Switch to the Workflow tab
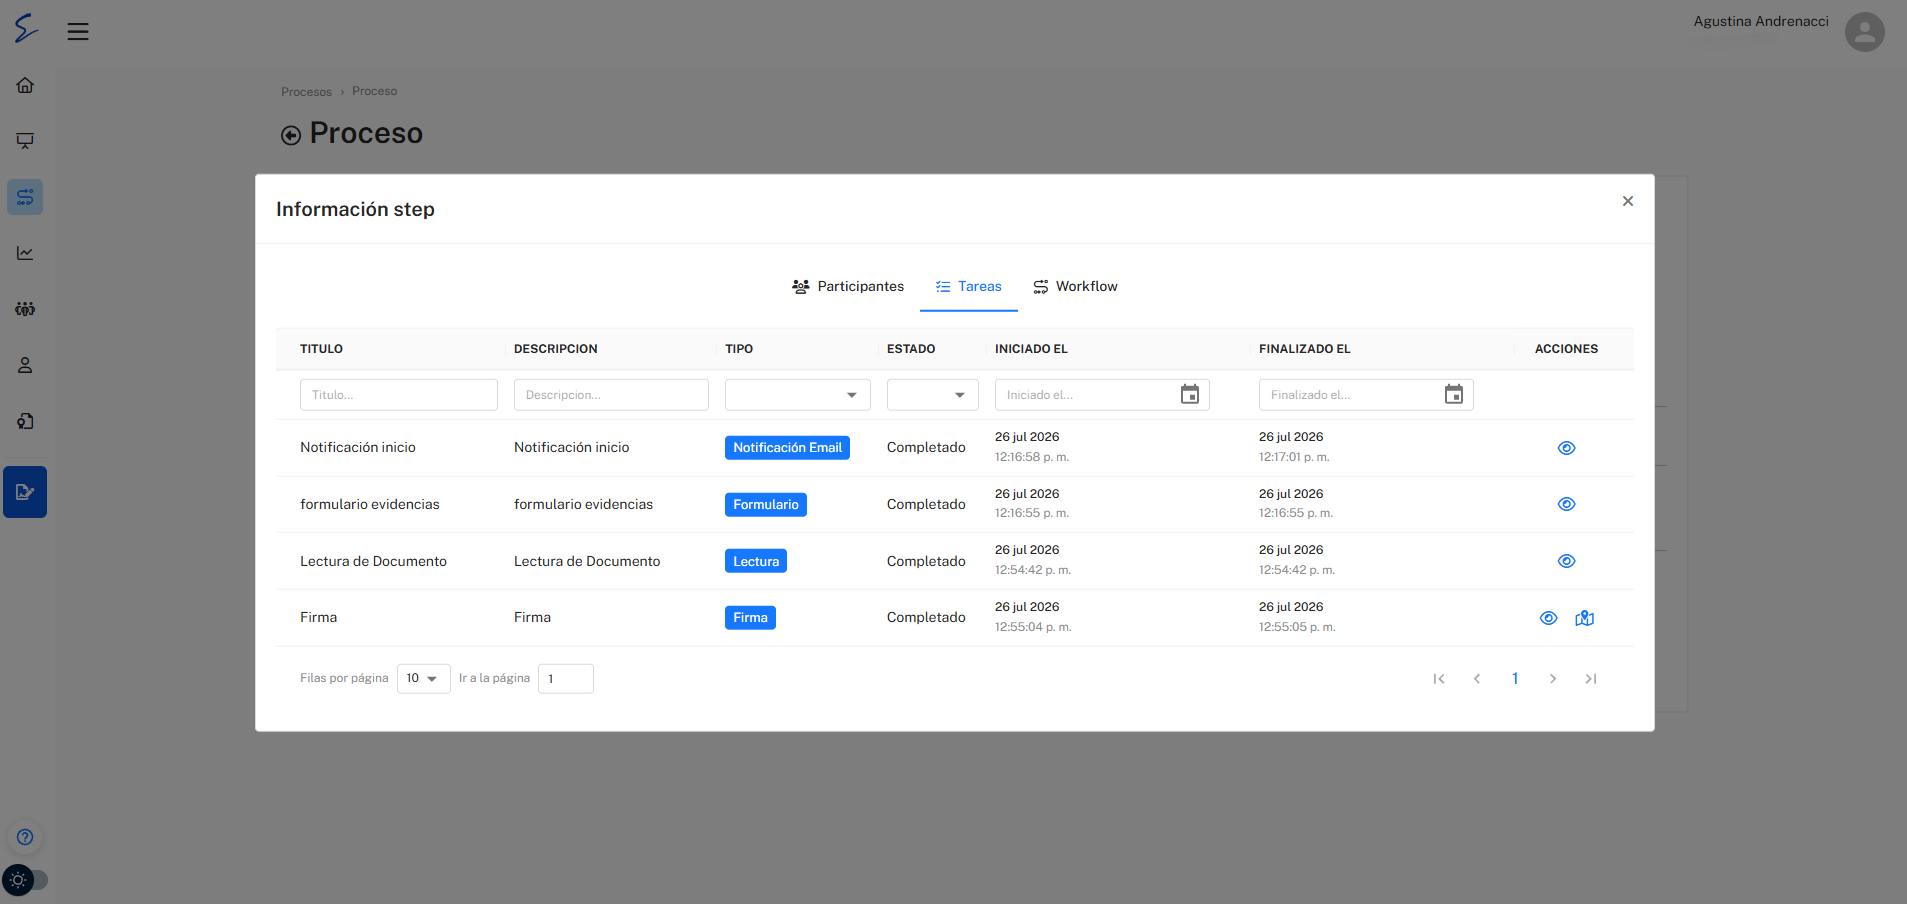 tap(1075, 286)
